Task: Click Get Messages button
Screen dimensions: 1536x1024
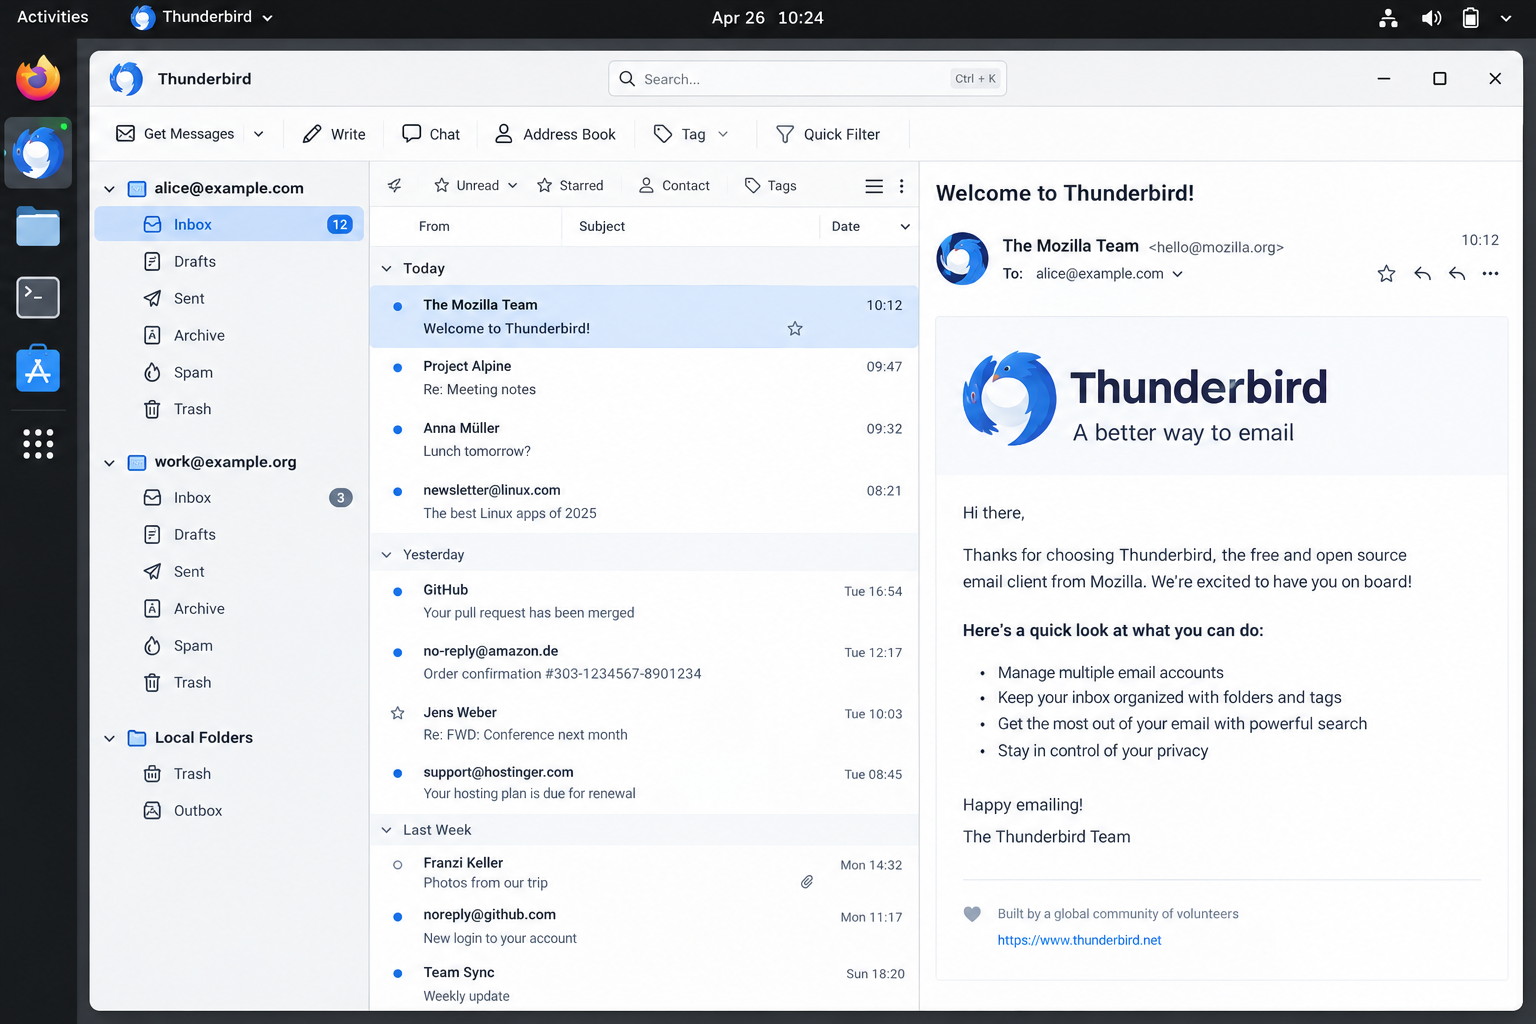Action: click(x=175, y=134)
